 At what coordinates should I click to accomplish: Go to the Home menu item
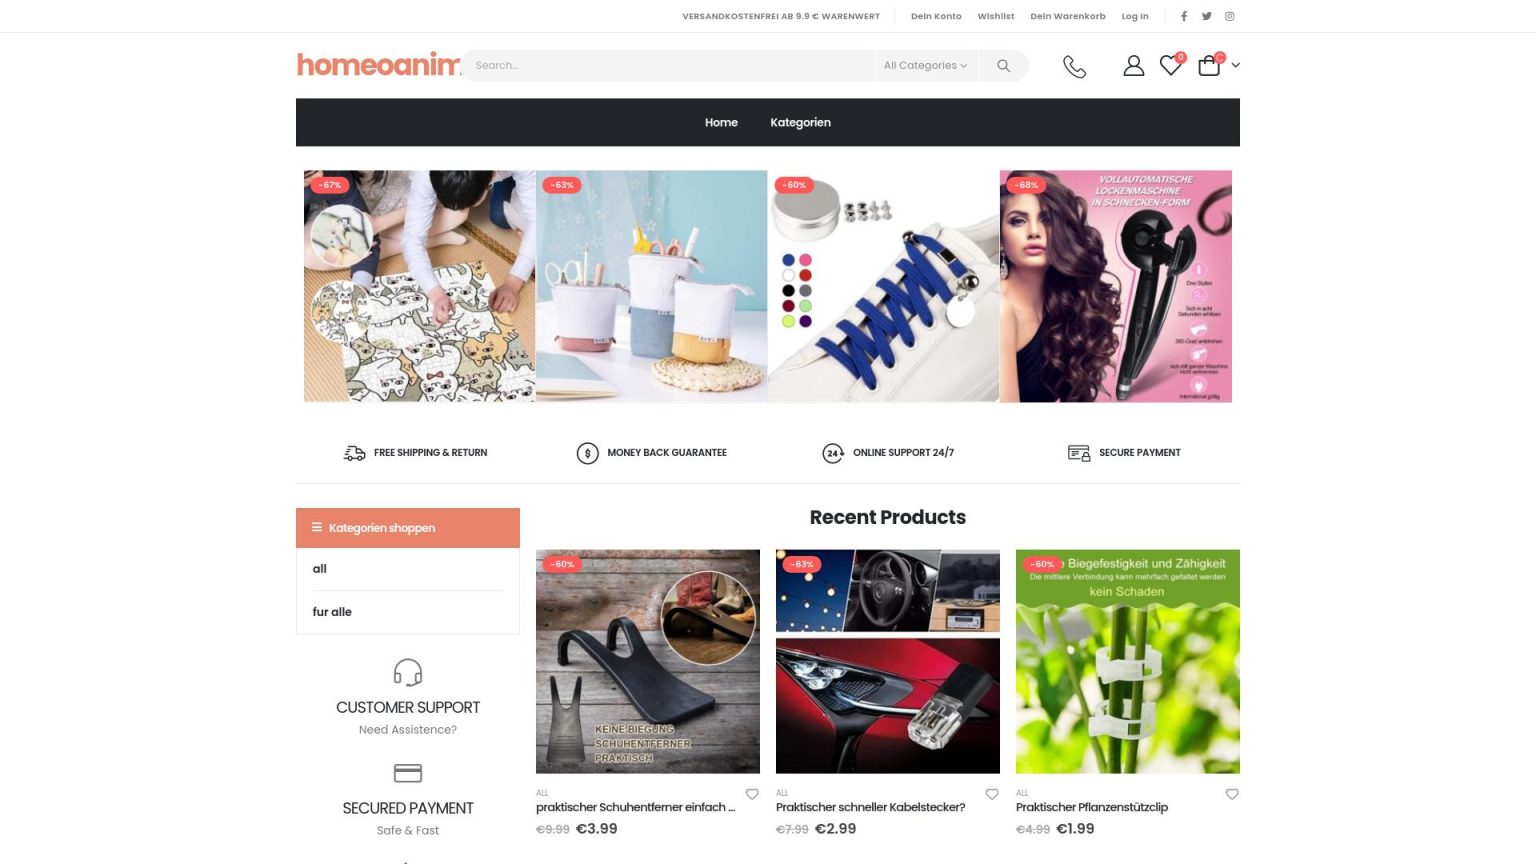(721, 122)
